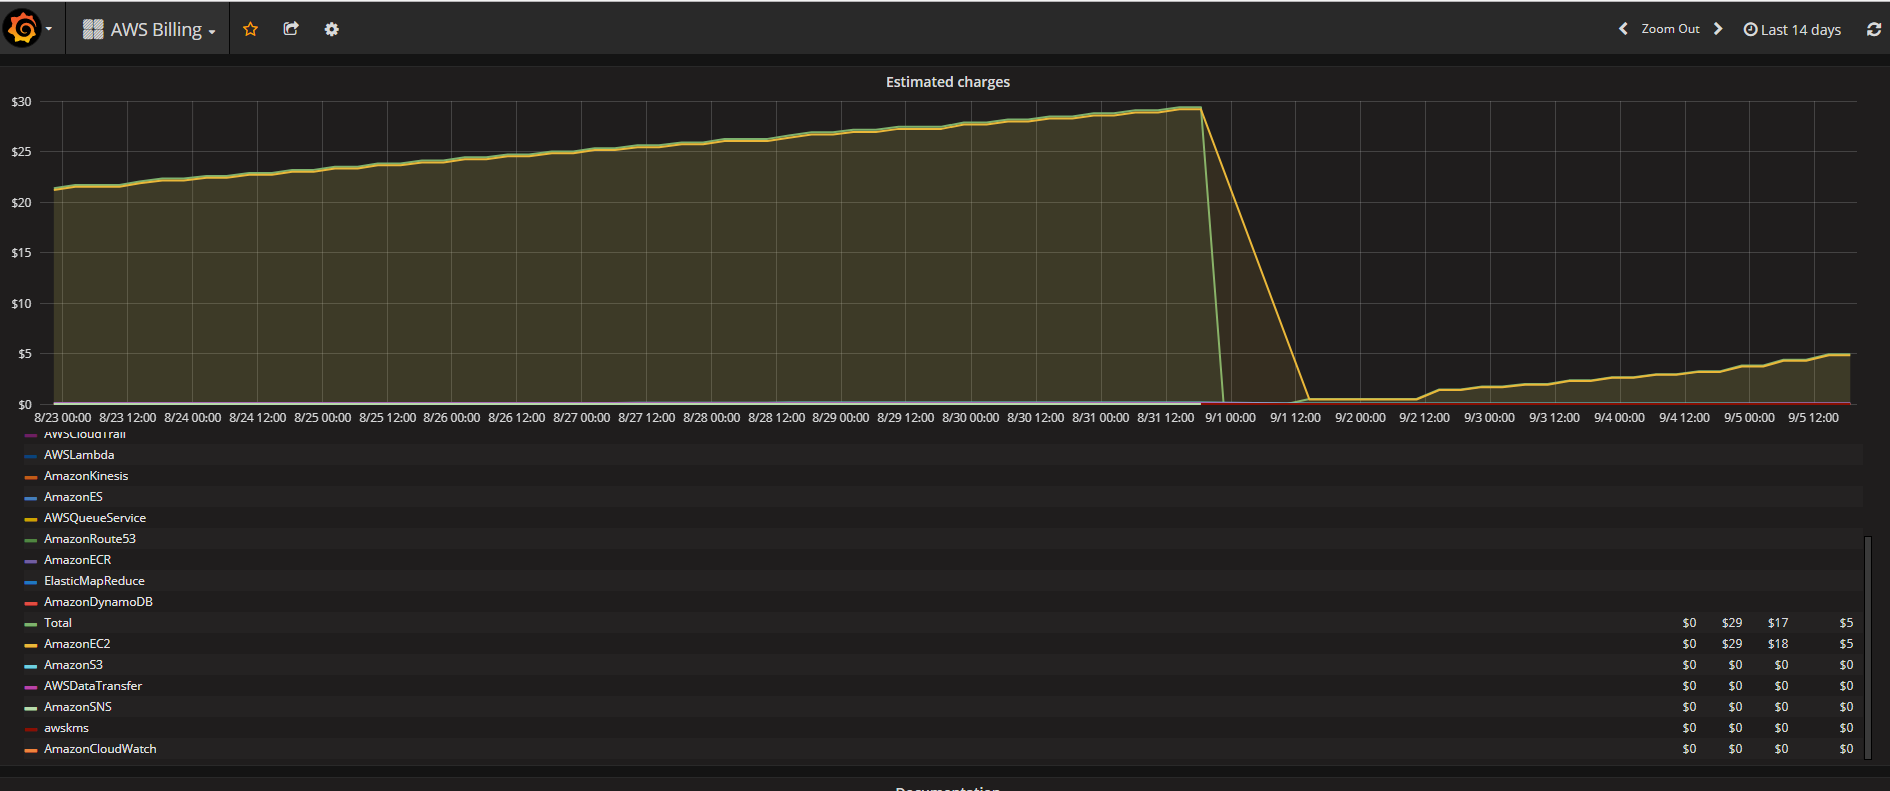This screenshot has width=1890, height=791.
Task: Shift time range backward with left arrow
Action: point(1623,29)
